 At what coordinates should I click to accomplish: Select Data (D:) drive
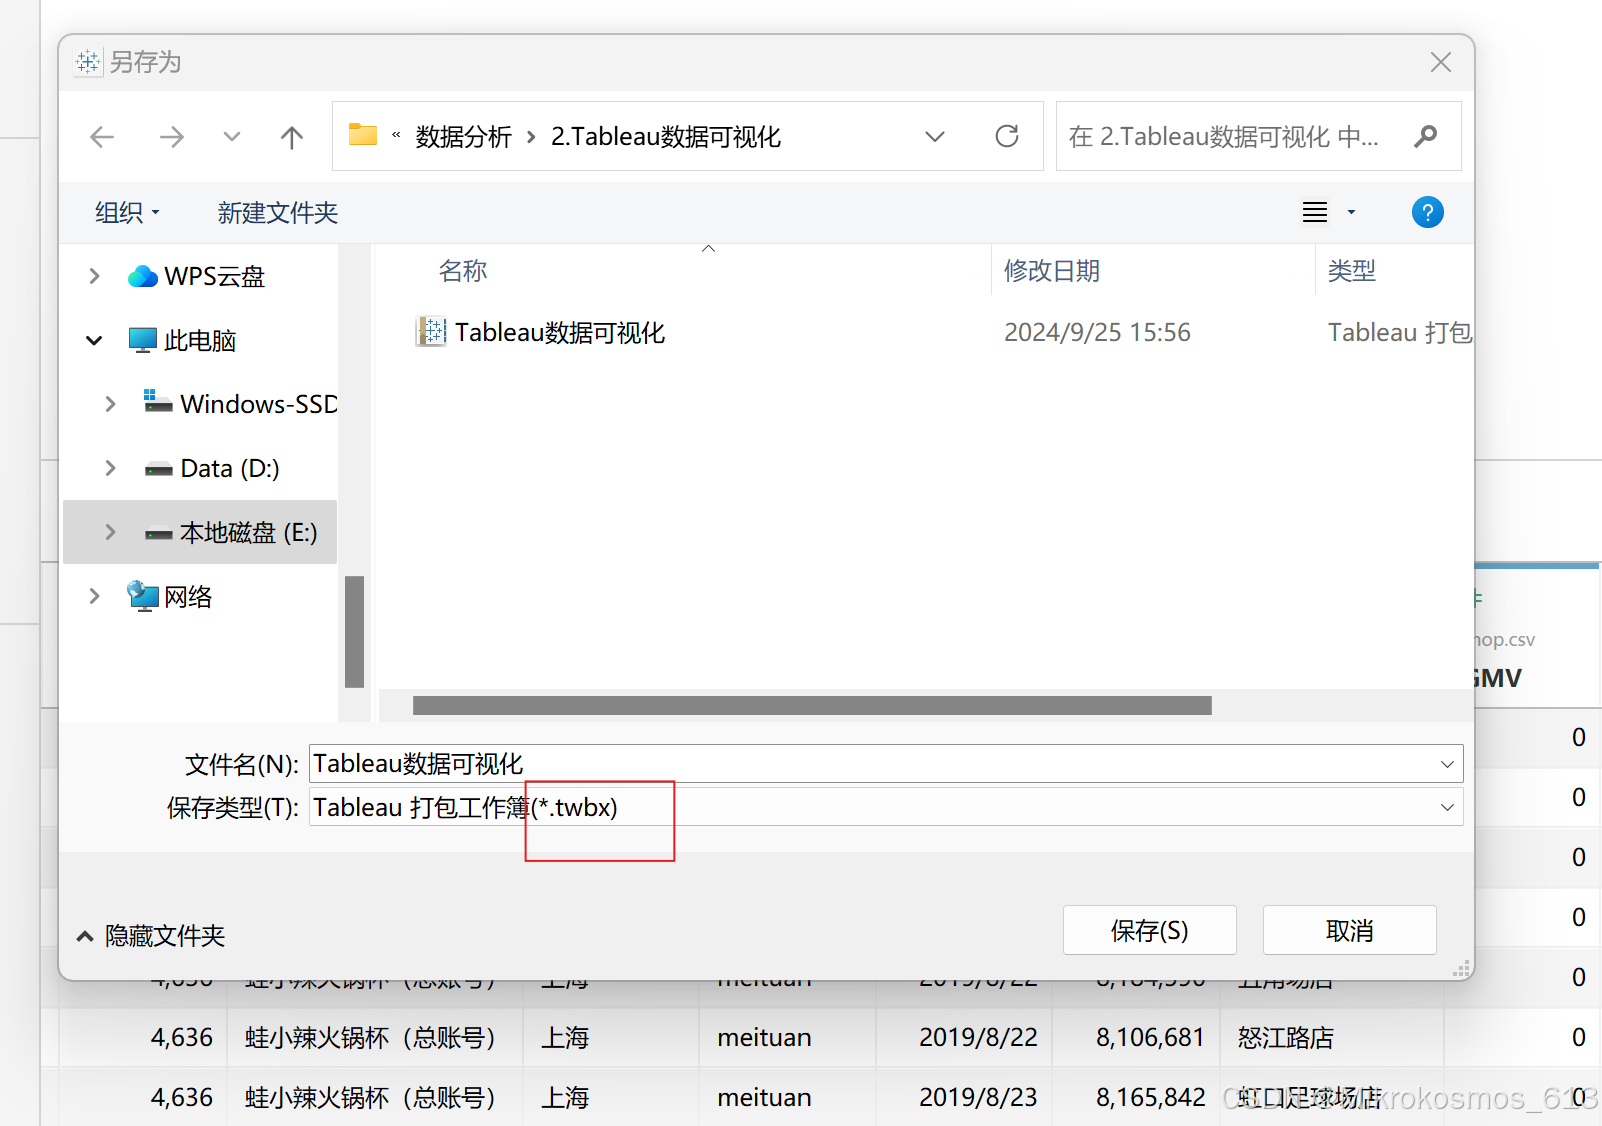click(212, 468)
